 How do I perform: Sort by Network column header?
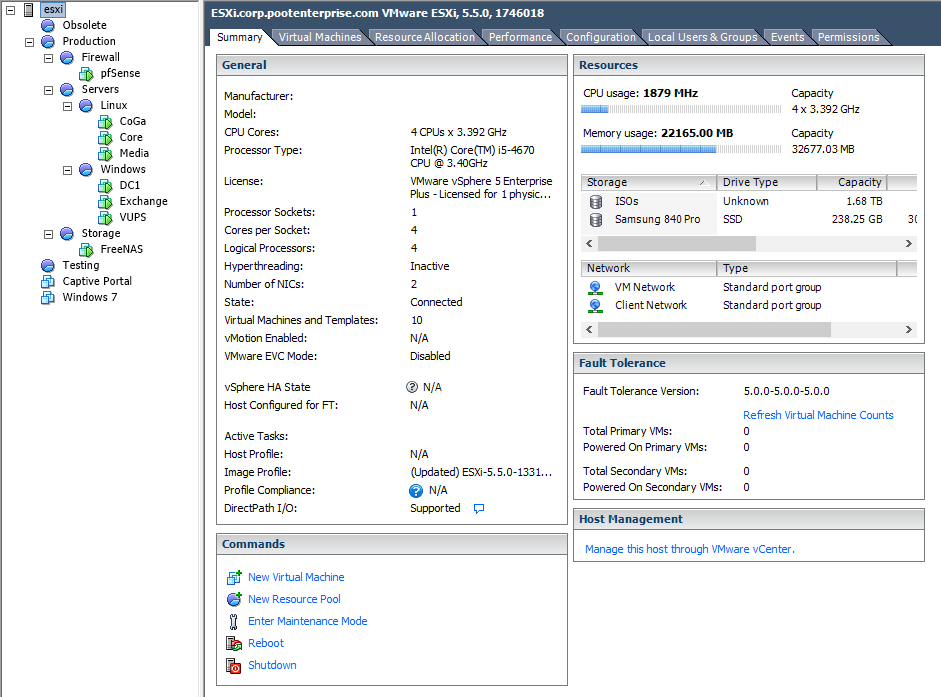tap(649, 268)
